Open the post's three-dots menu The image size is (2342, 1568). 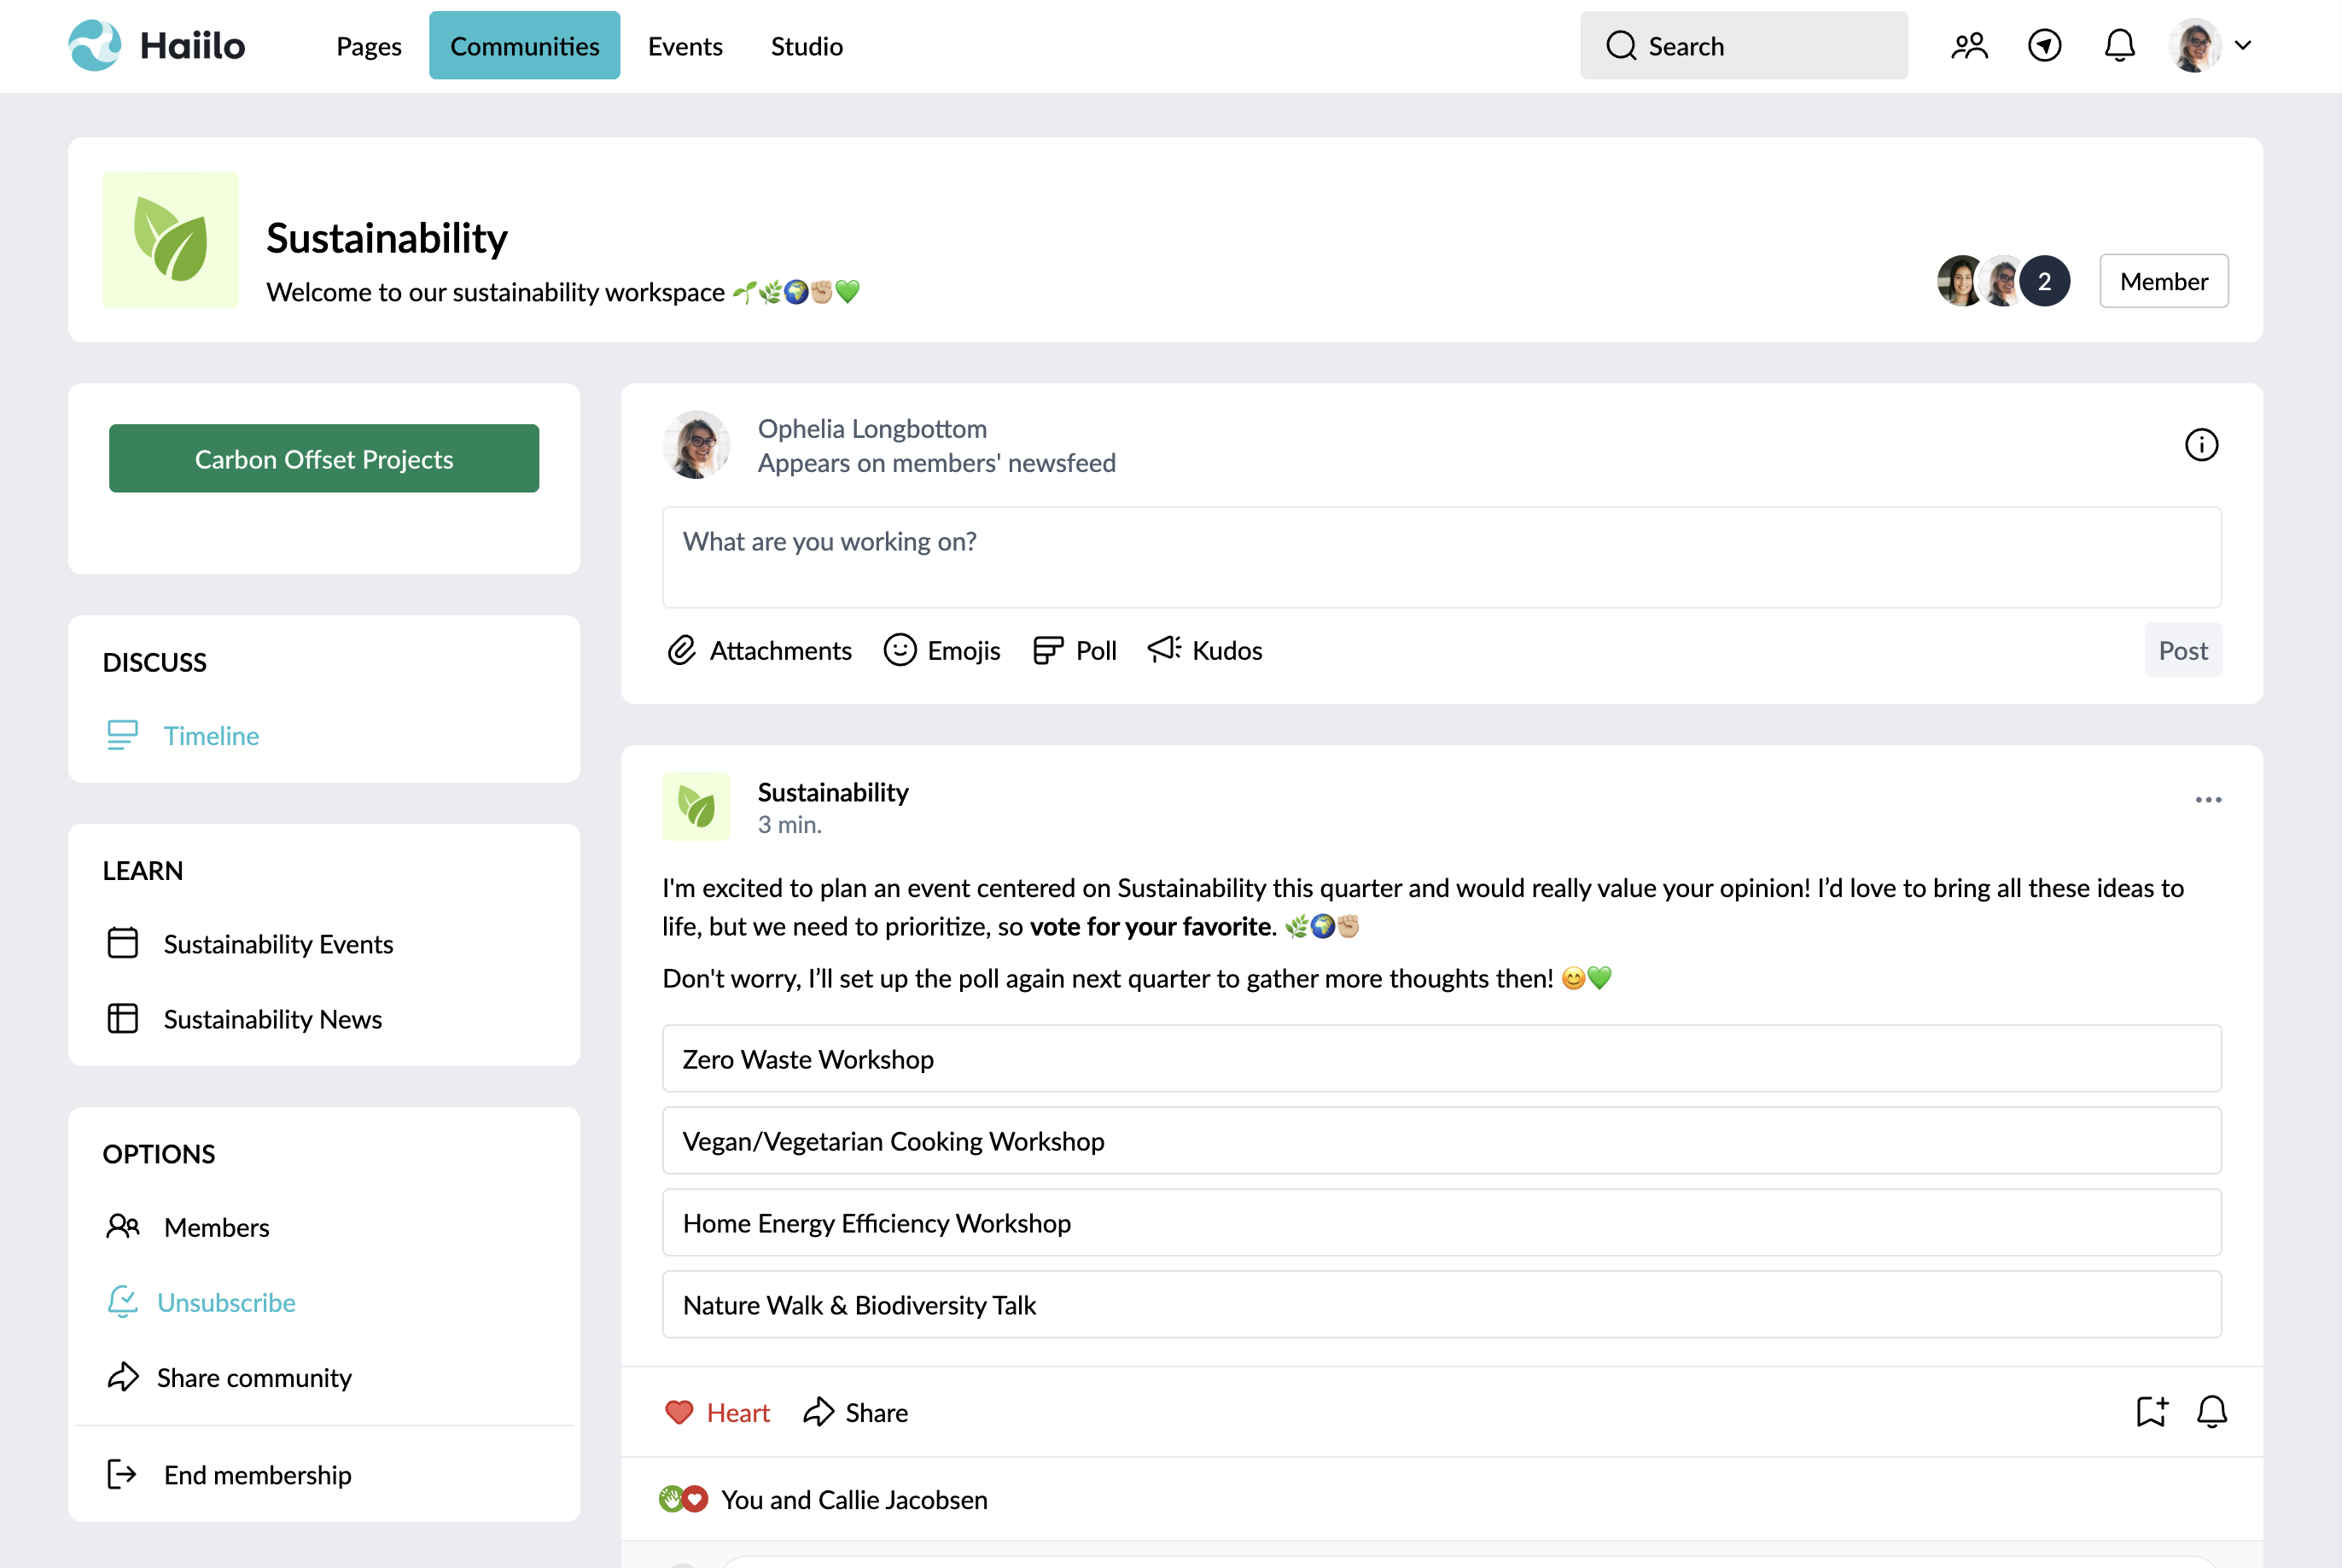click(x=2208, y=800)
